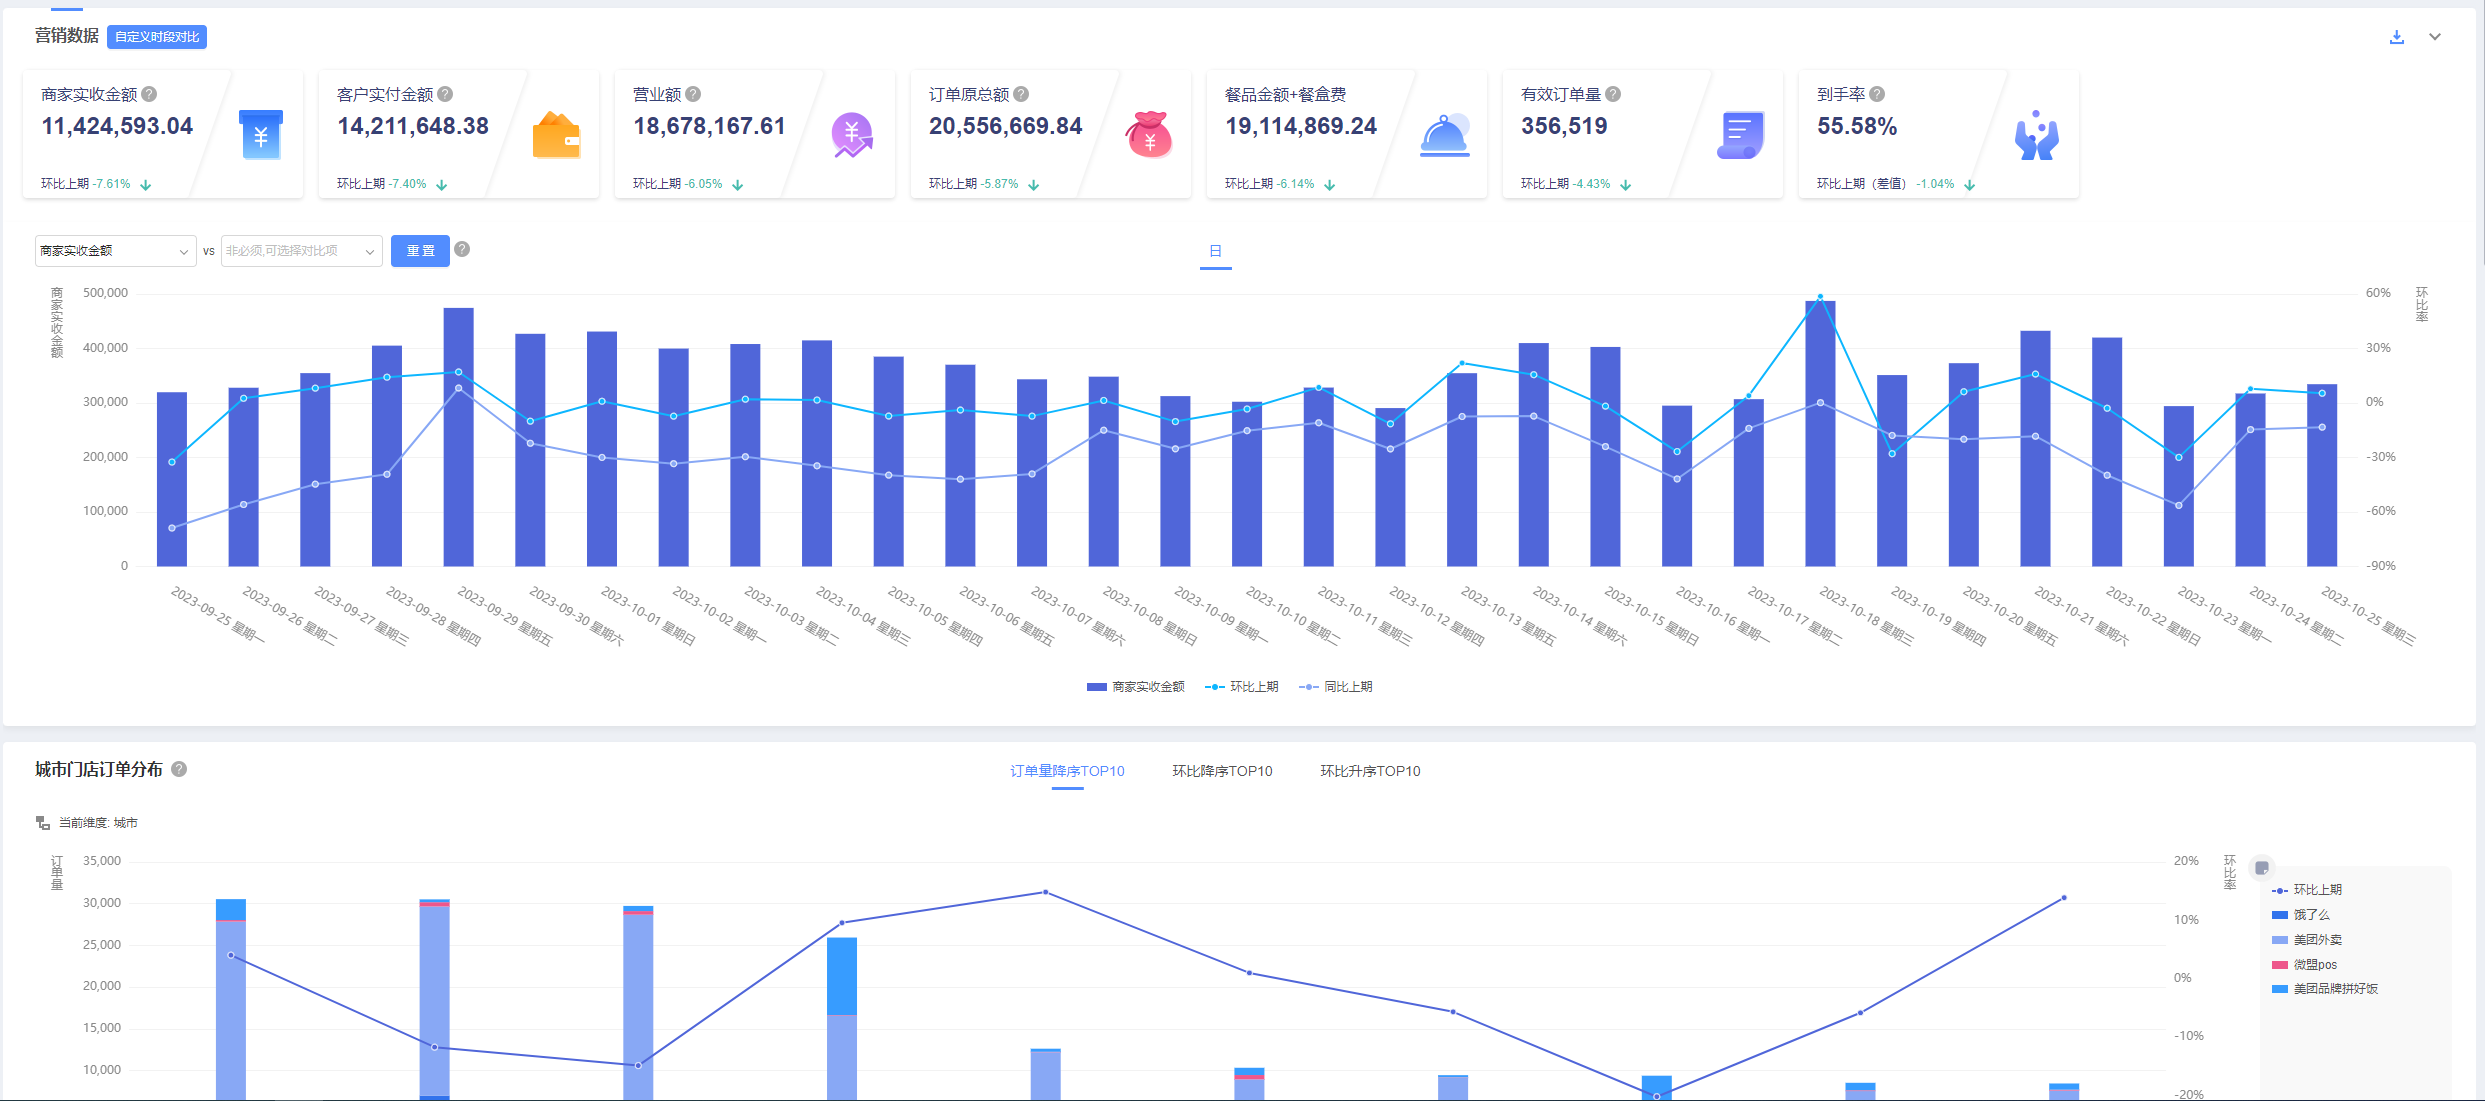
Task: Click the 城市 dimension link
Action: point(125,823)
